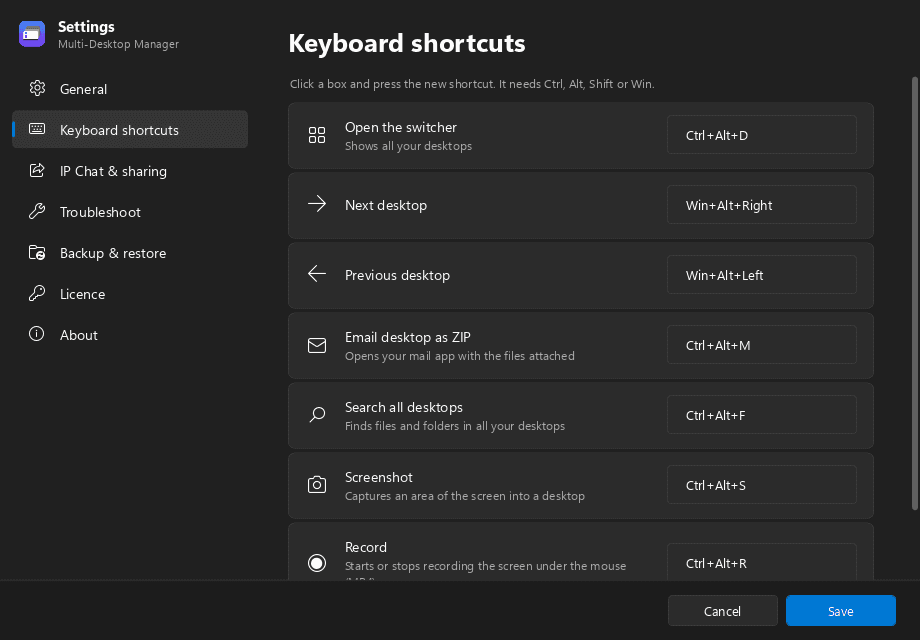This screenshot has width=920, height=640.
Task: Edit the Email desktop as ZIP shortcut box
Action: coord(762,346)
